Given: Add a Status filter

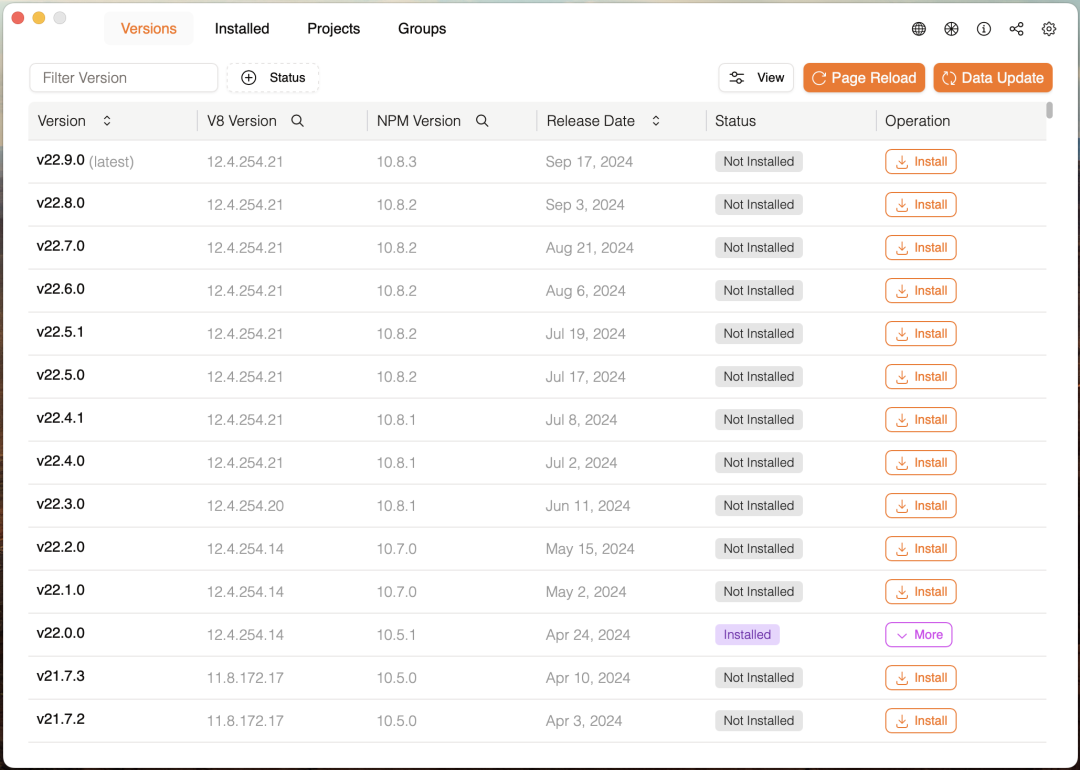Looking at the screenshot, I should (x=273, y=78).
